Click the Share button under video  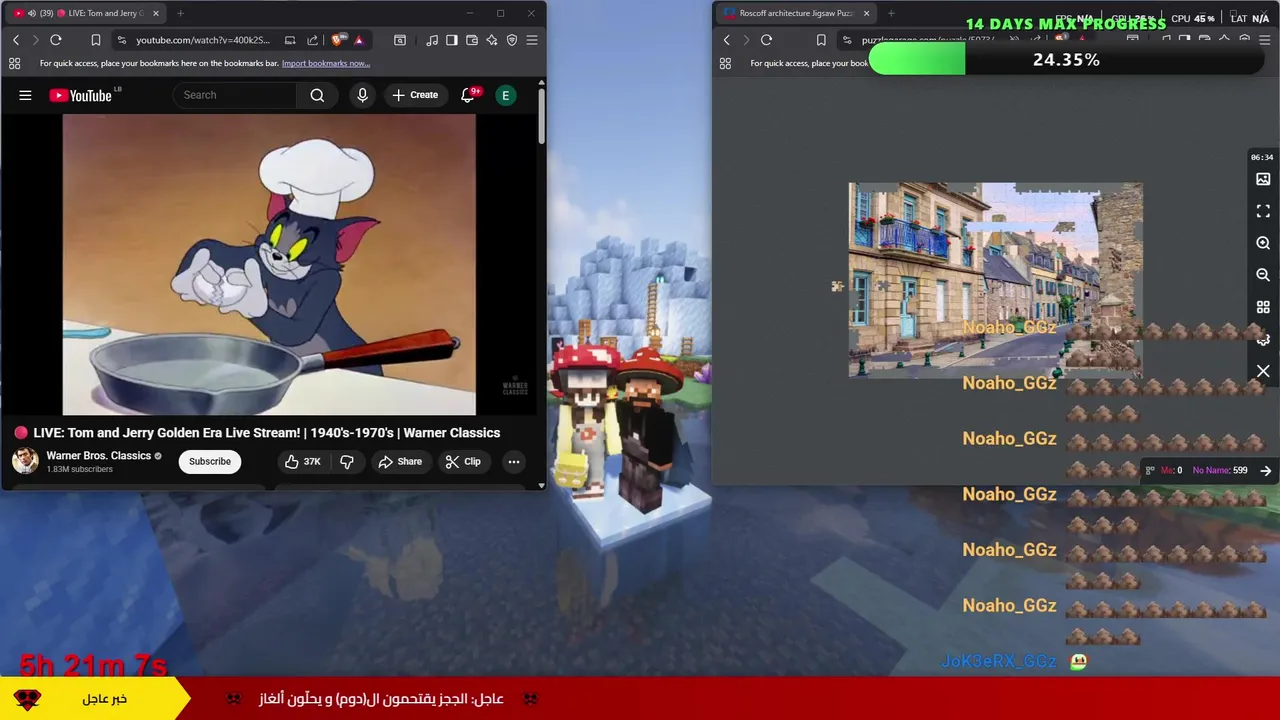point(400,461)
